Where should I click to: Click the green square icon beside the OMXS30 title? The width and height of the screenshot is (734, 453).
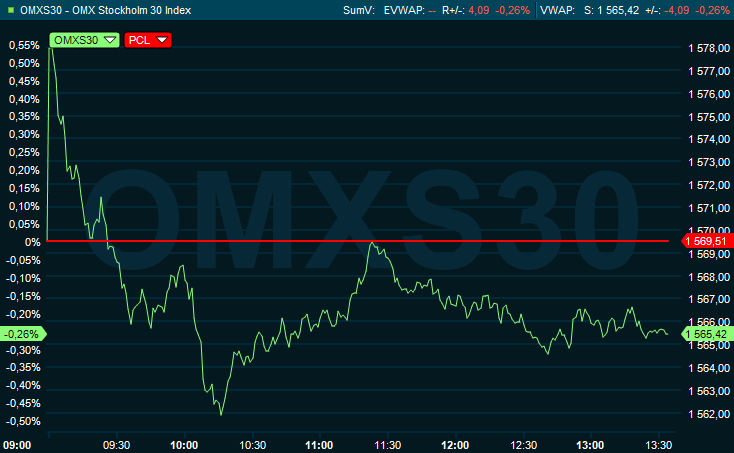click(11, 10)
